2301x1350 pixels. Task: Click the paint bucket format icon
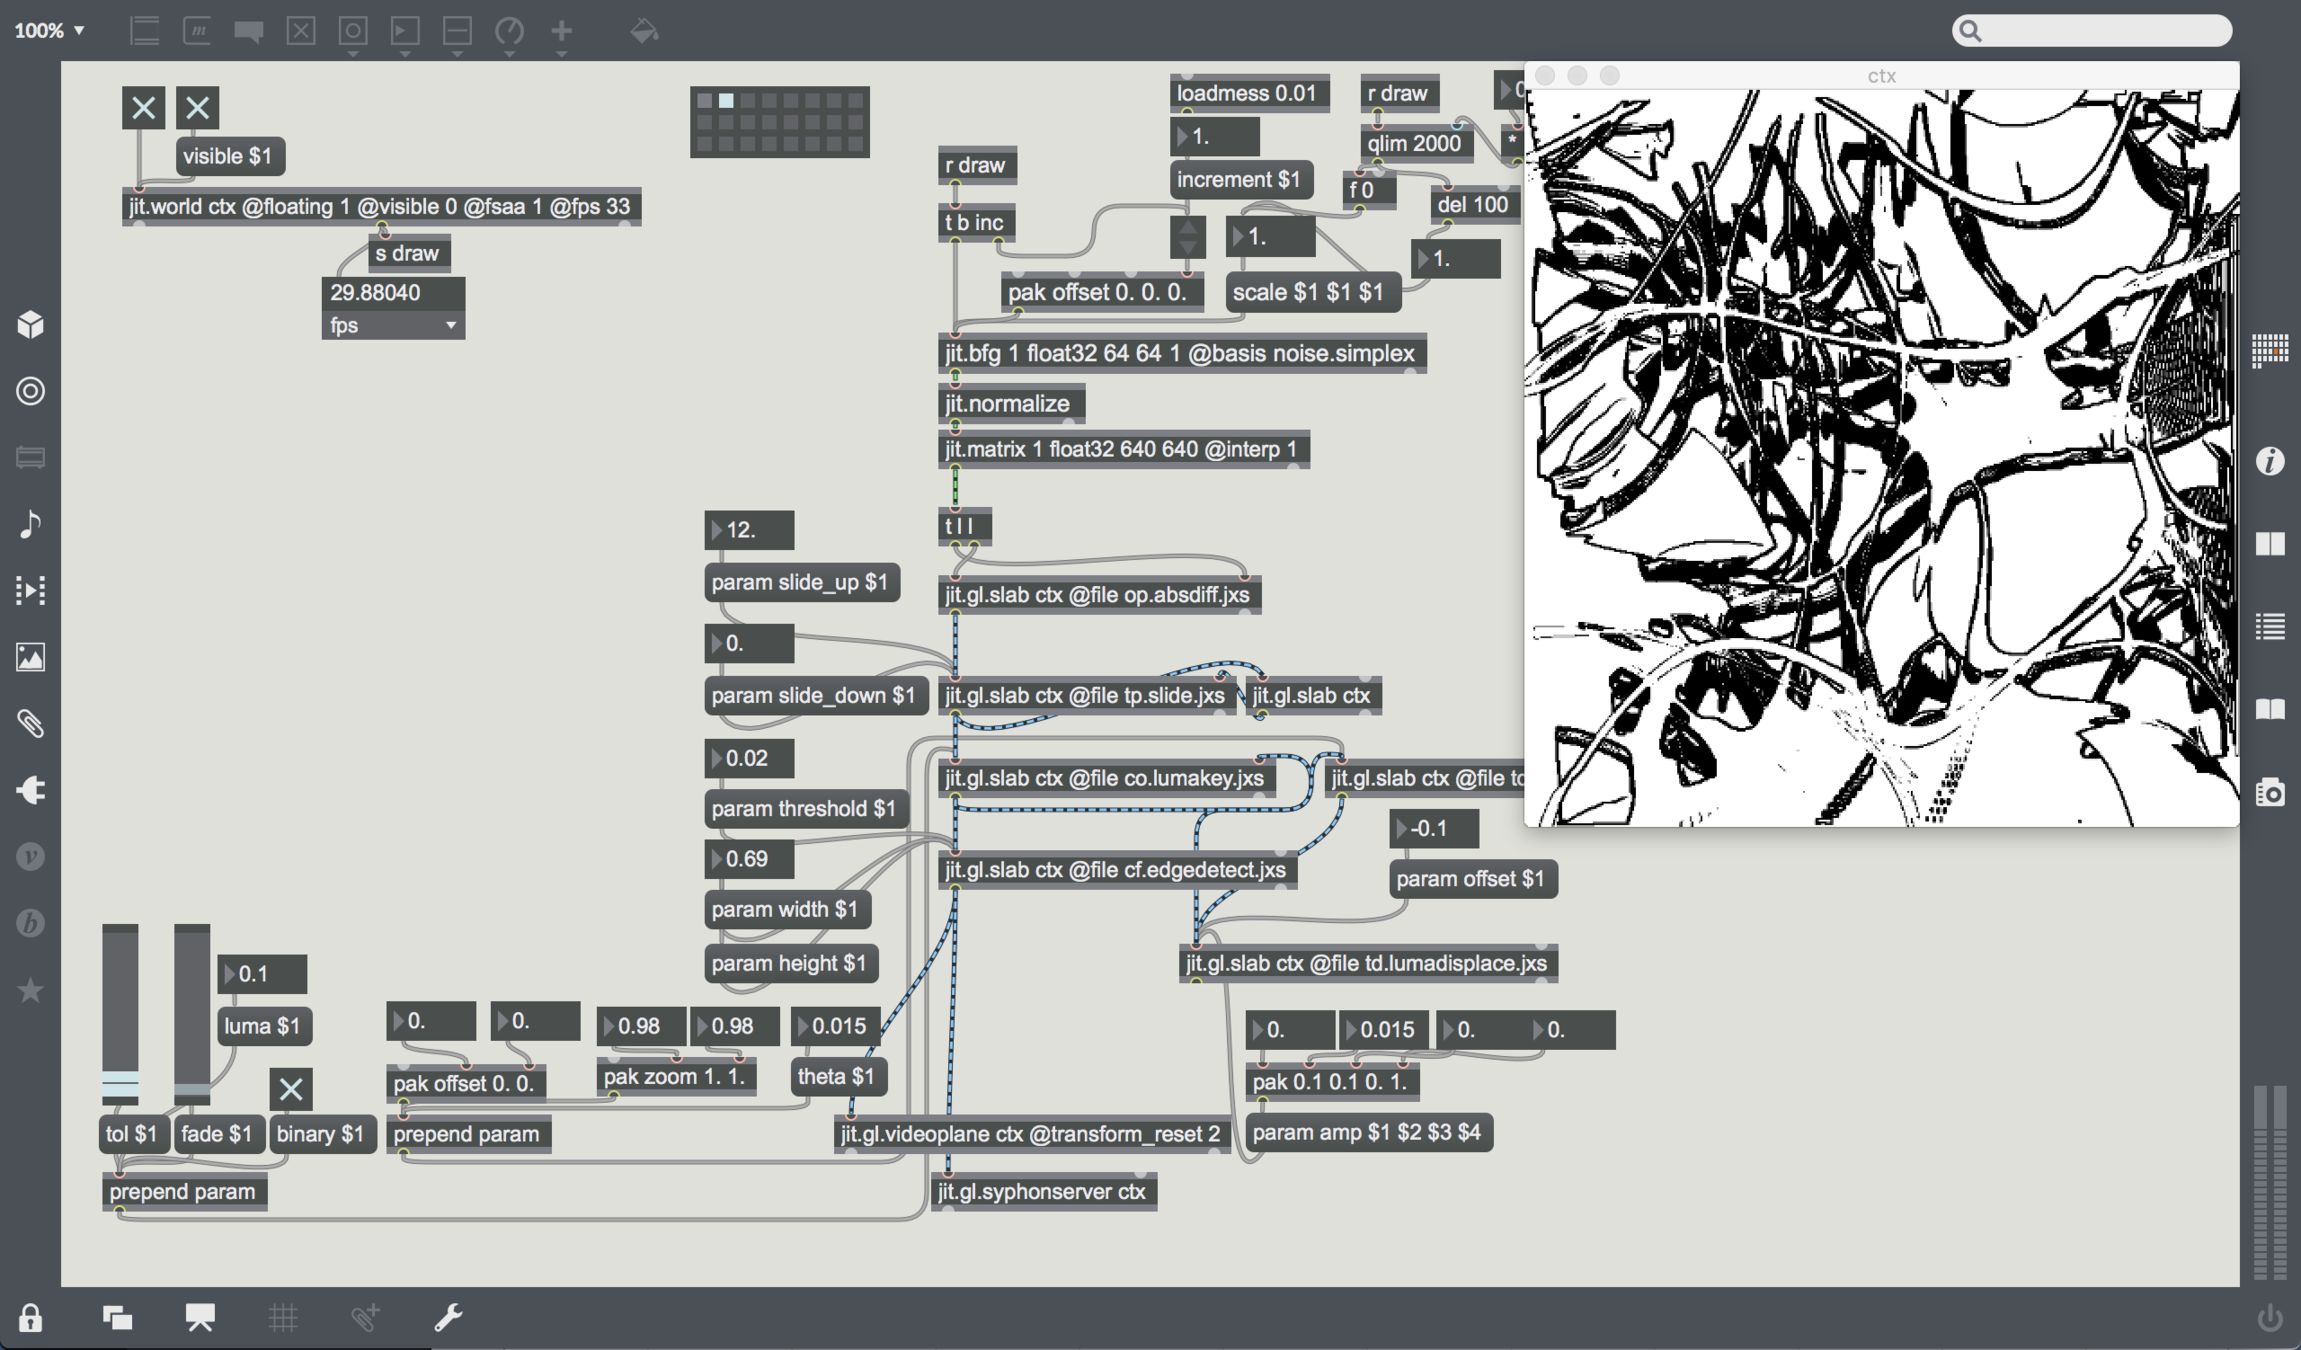point(644,31)
